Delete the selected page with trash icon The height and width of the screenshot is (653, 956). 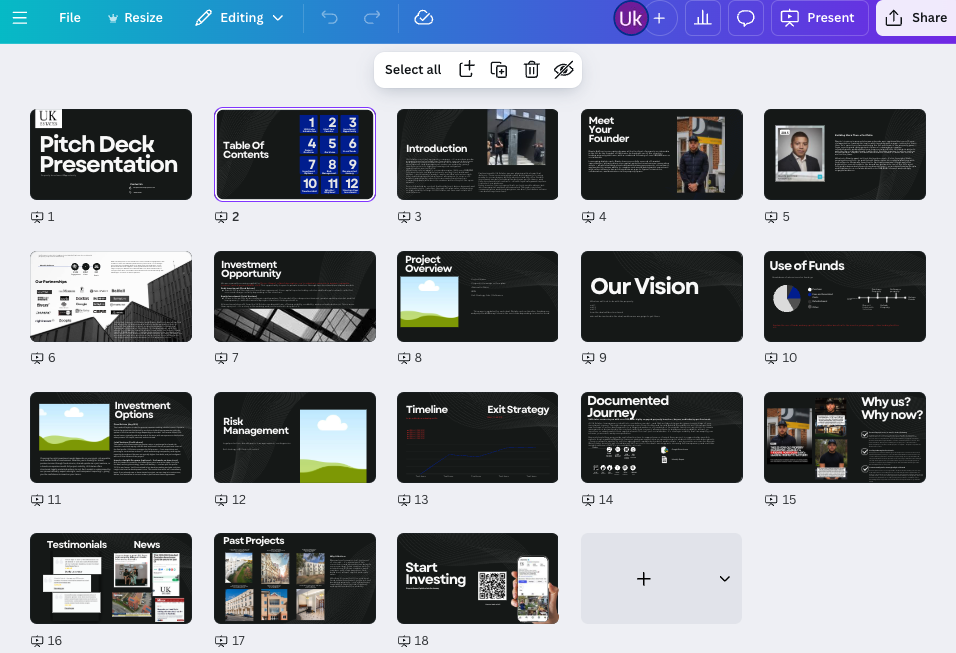tap(532, 70)
